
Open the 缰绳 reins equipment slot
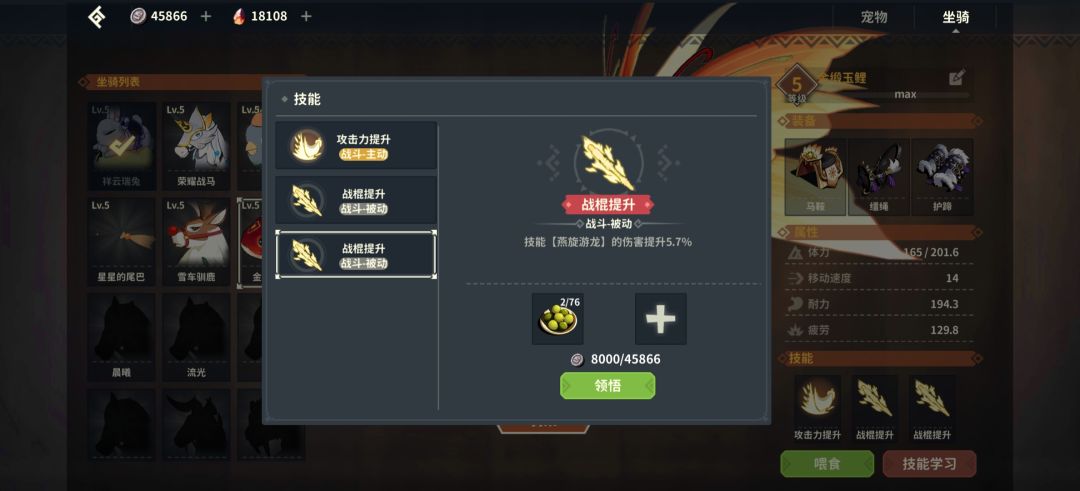[x=879, y=177]
